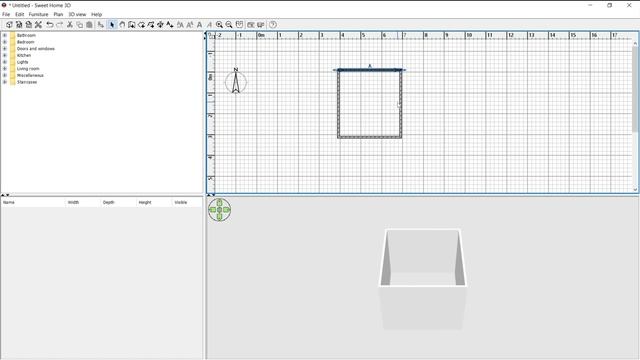This screenshot has height=360, width=640.
Task: Expand Doors and windows plus sign
Action: click(x=5, y=49)
